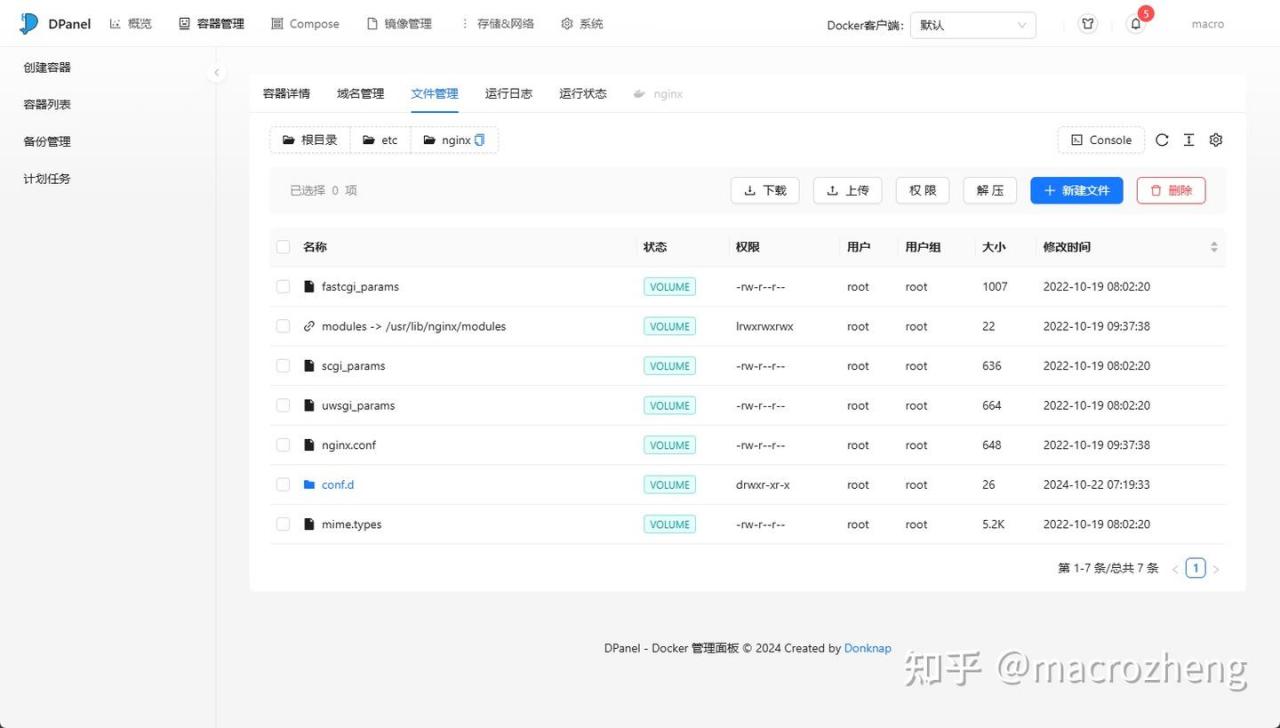Navigate to etc breadcrumb
The width and height of the screenshot is (1280, 728).
coord(380,140)
